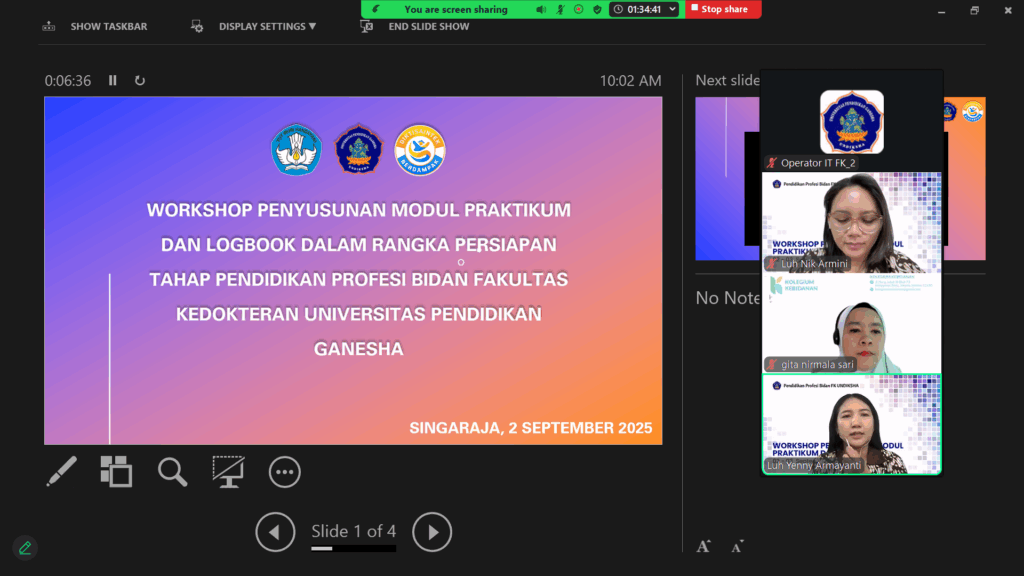The width and height of the screenshot is (1024, 576).
Task: Activate the Zoom into slide magnifier
Action: point(172,472)
